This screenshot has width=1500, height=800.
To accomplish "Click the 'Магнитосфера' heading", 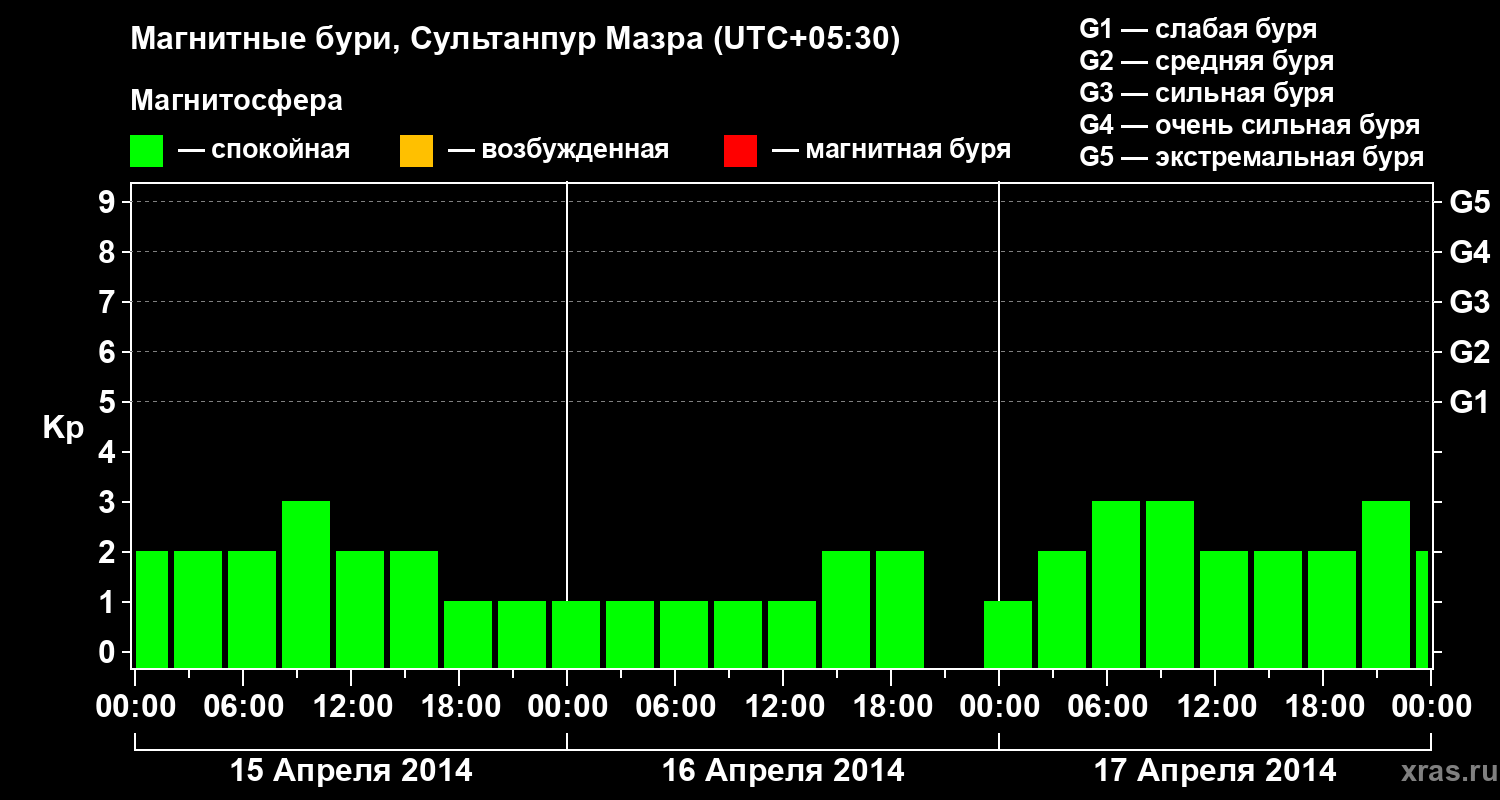I will 236,101.
